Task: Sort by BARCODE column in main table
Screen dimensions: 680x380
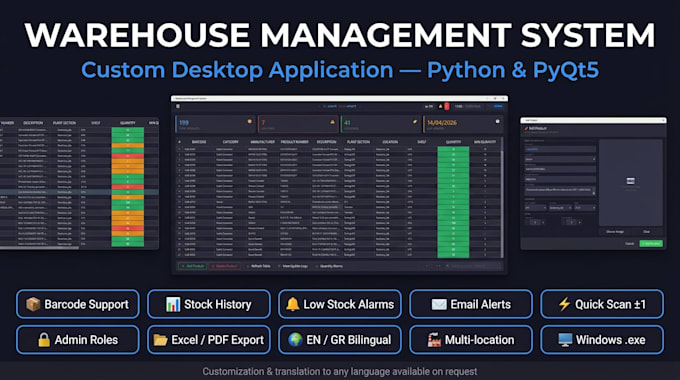Action: 199,142
